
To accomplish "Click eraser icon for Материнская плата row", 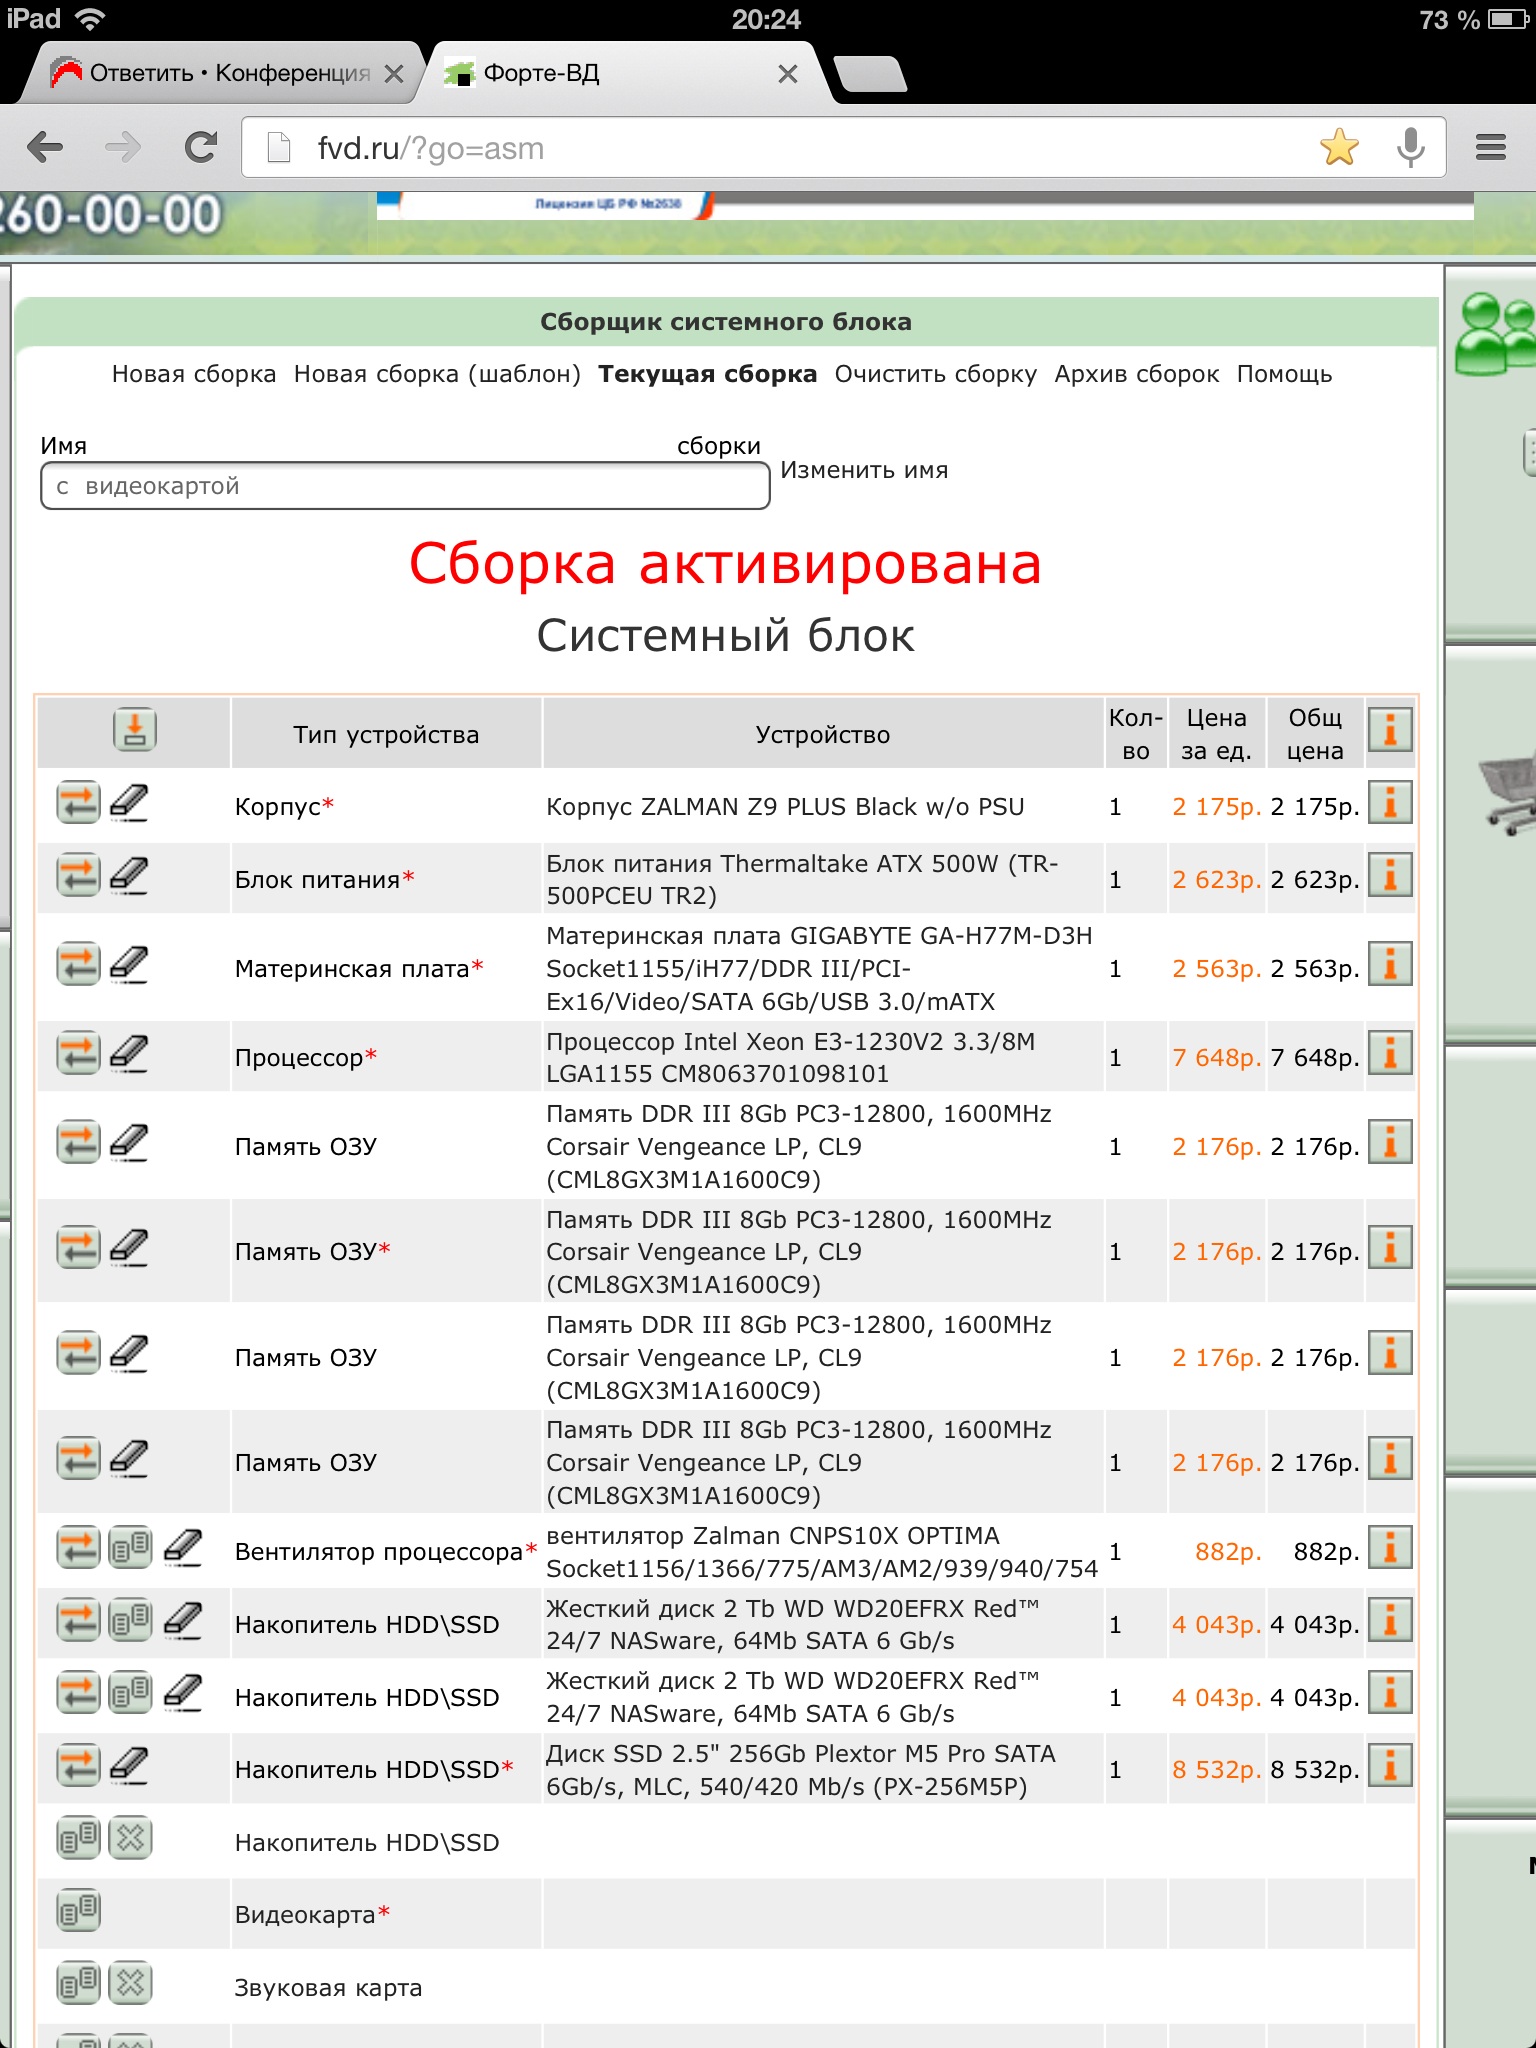I will tap(129, 964).
